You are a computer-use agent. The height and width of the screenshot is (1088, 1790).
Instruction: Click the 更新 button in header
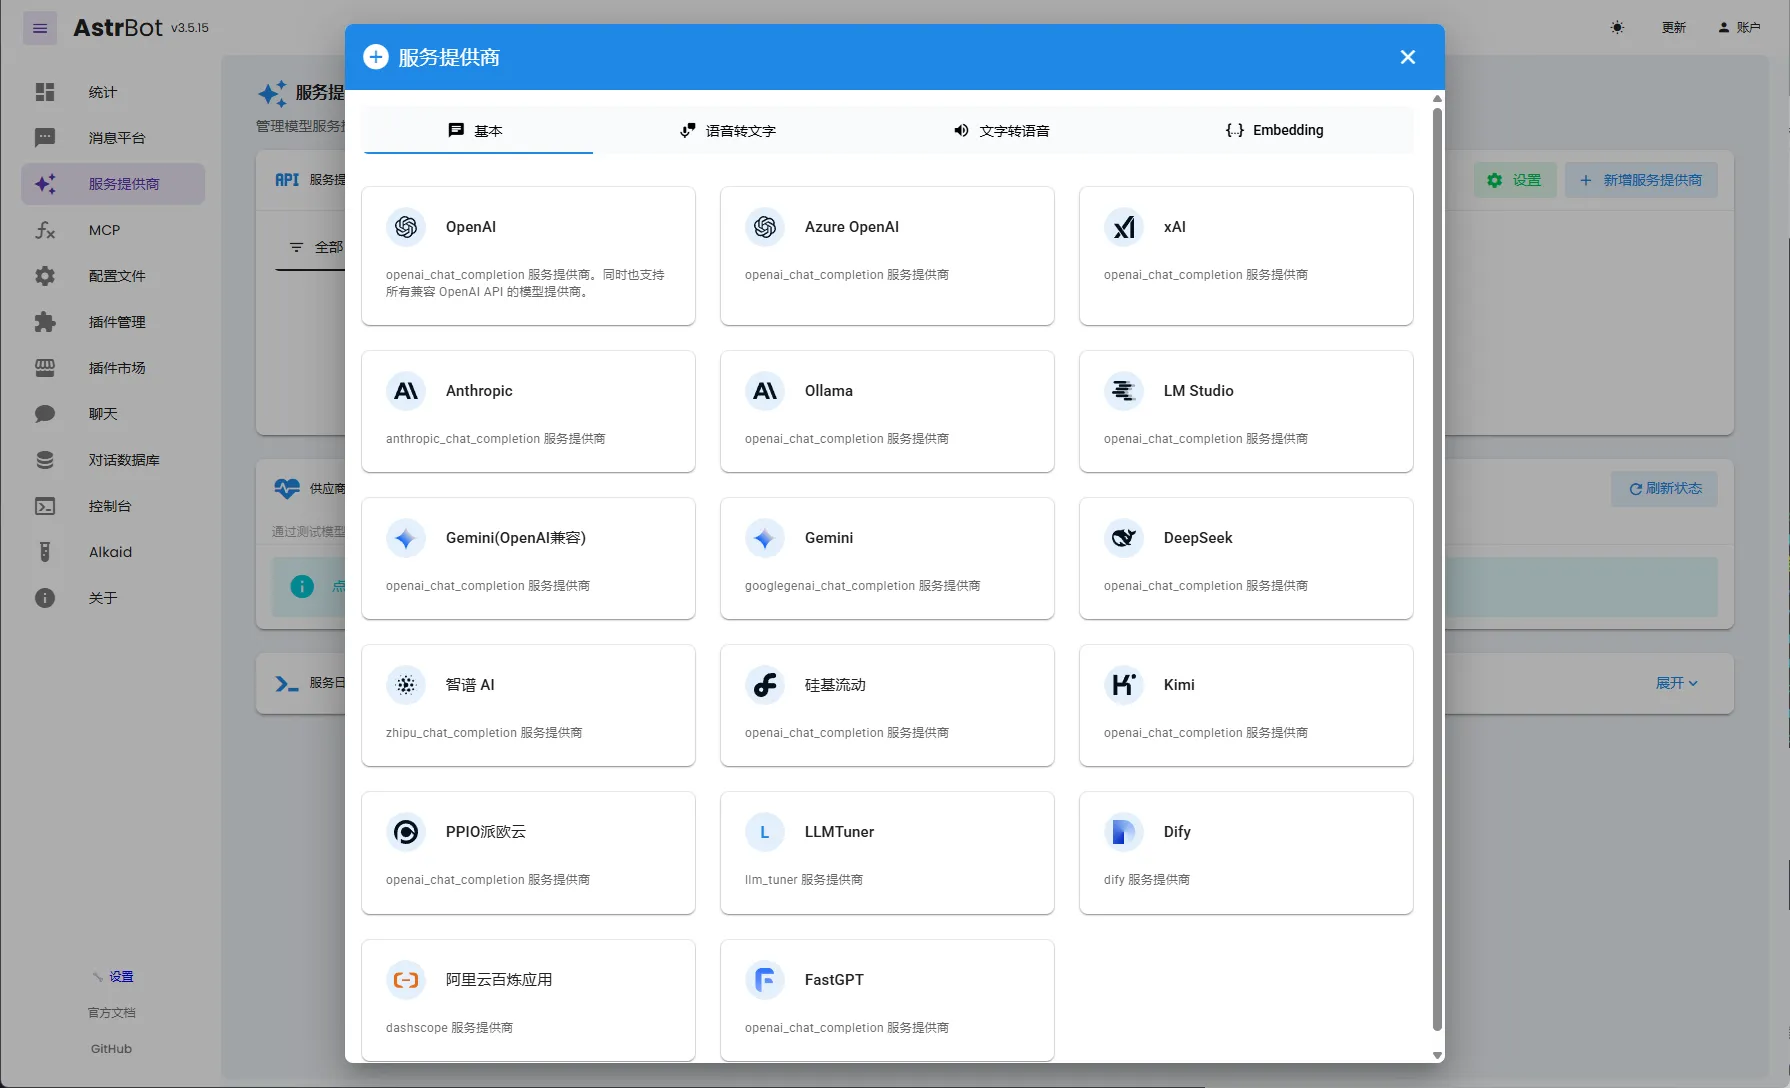click(x=1674, y=28)
